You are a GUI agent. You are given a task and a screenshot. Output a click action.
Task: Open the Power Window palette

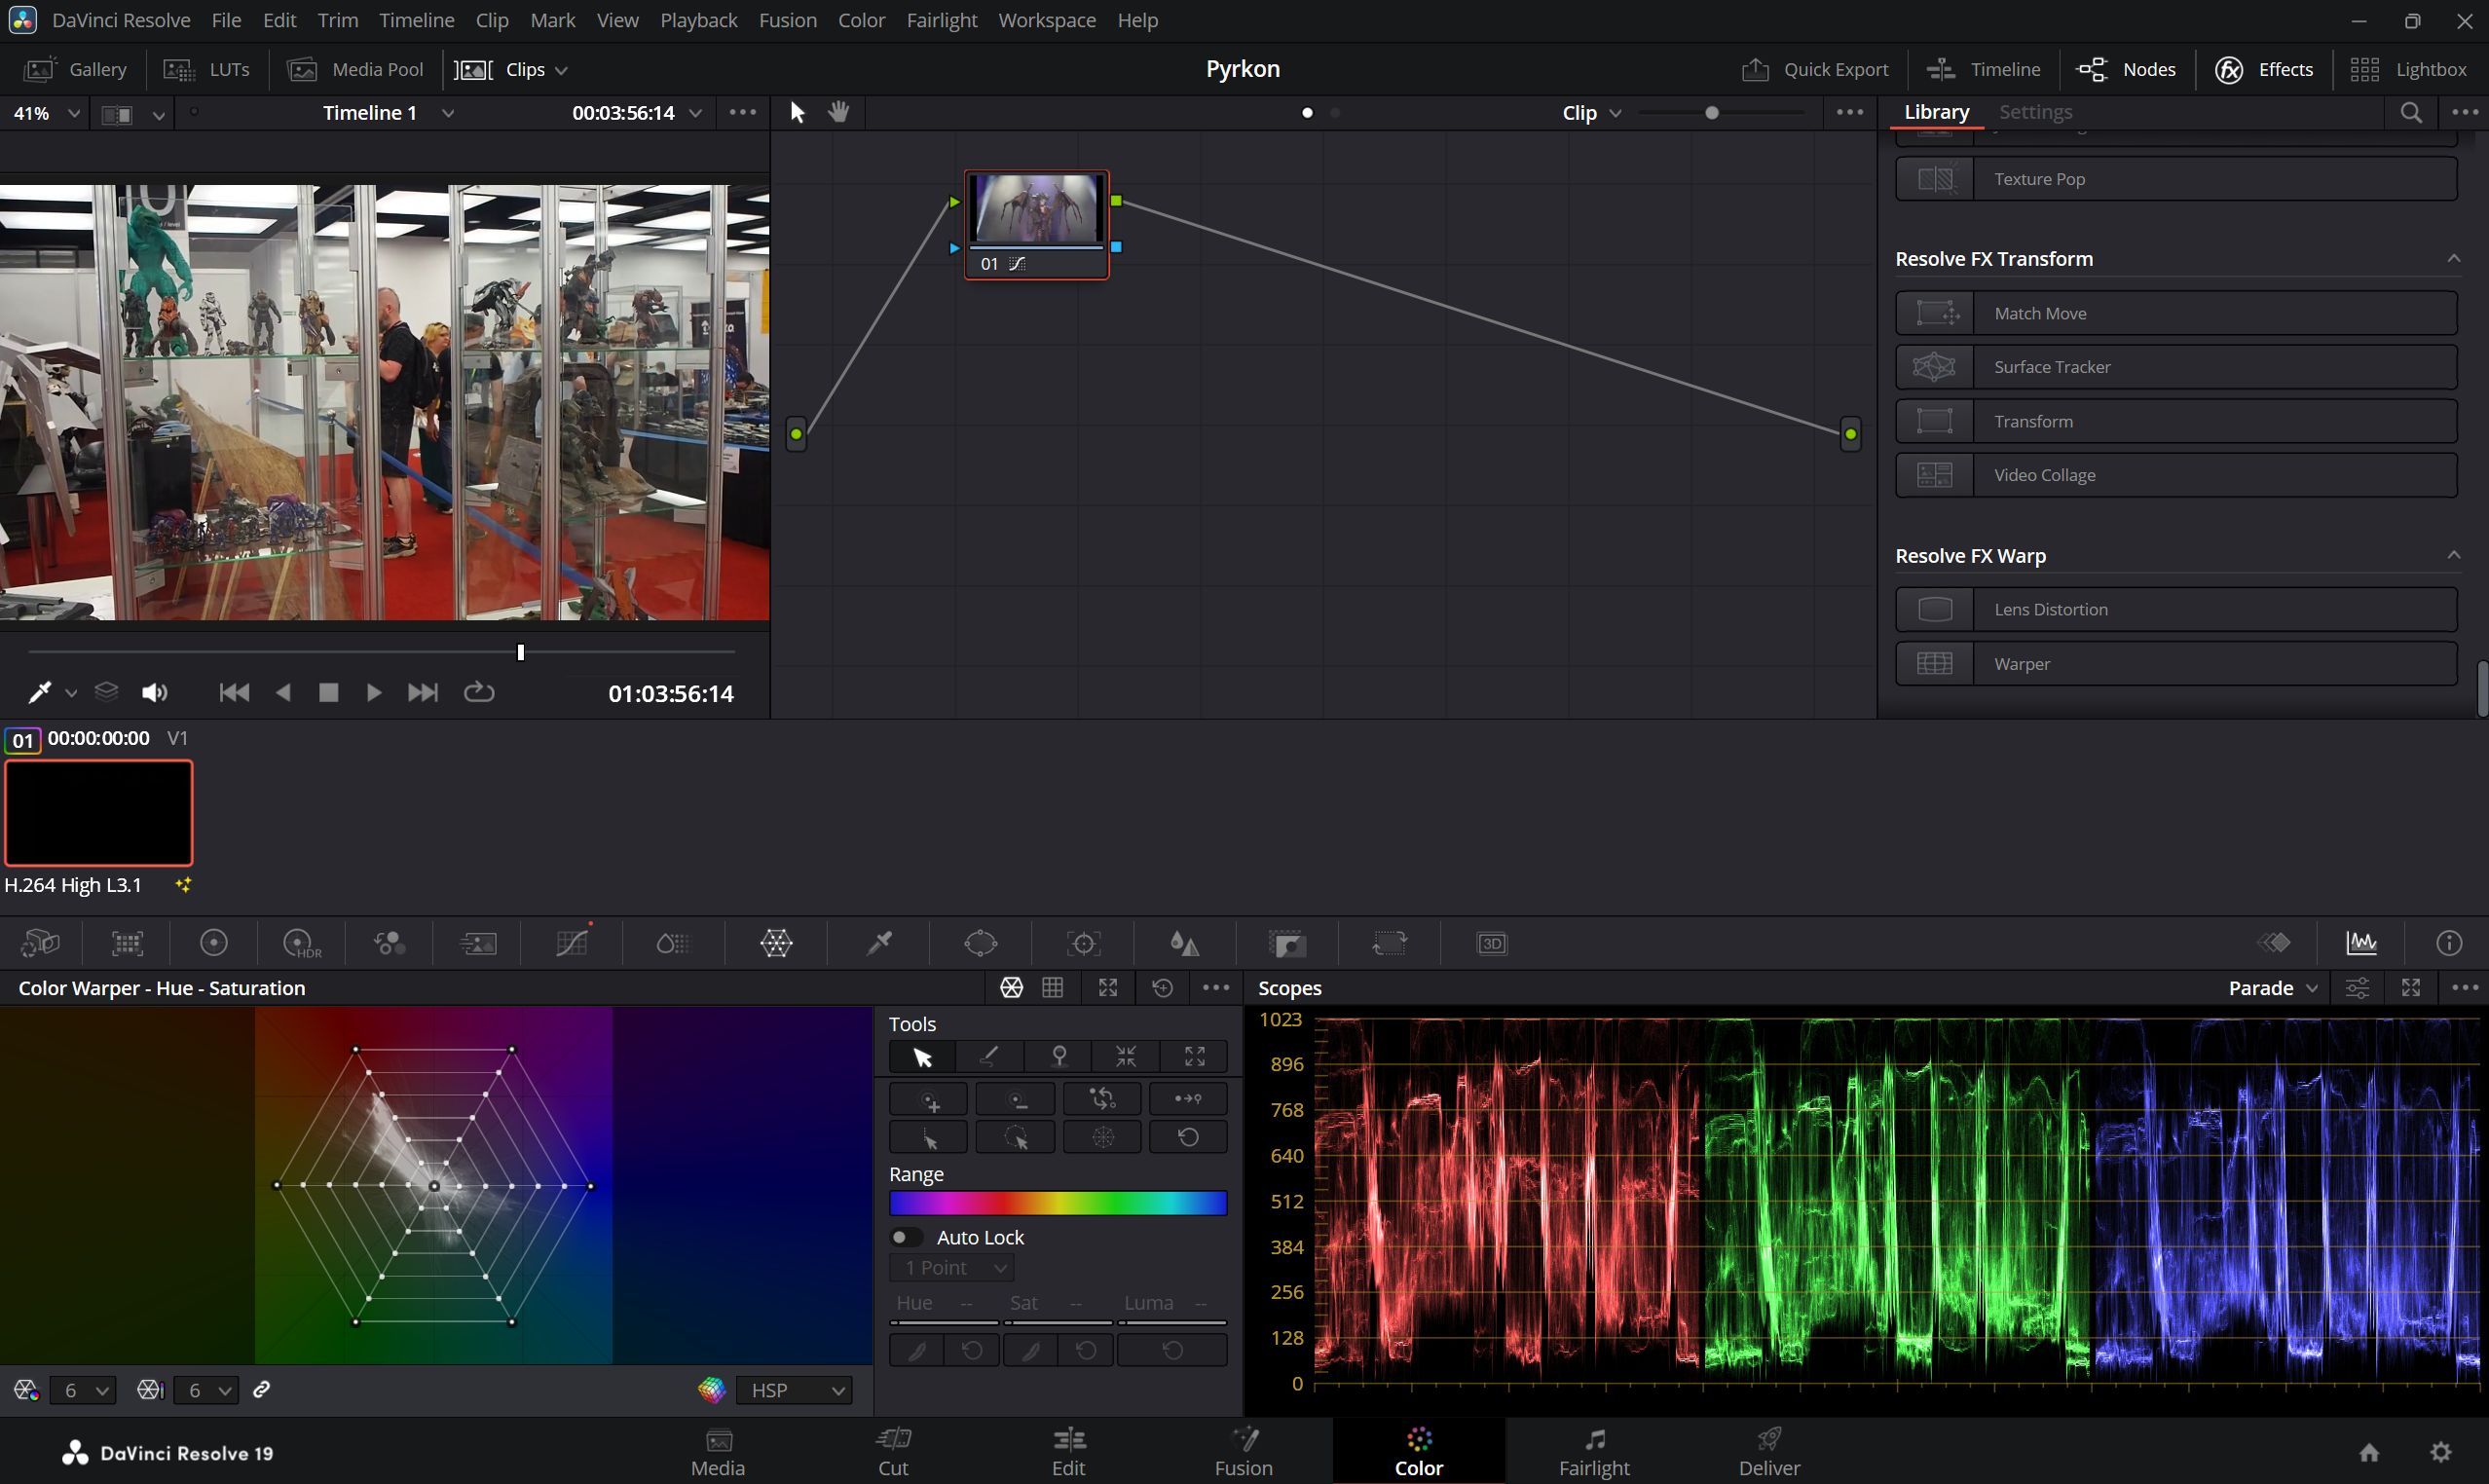coord(981,943)
